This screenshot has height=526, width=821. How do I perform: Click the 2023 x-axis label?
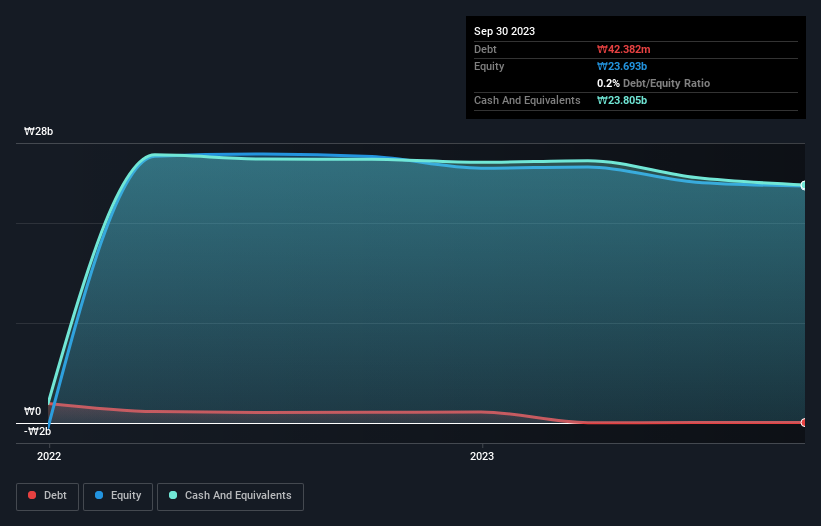pos(482,456)
